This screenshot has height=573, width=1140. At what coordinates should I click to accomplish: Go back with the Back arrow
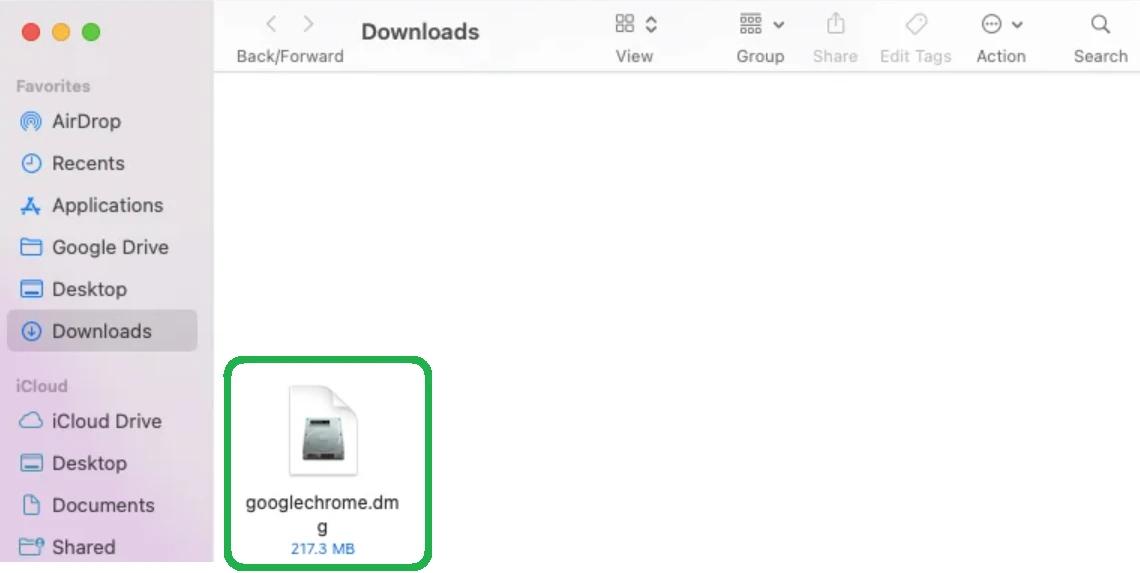pos(271,25)
